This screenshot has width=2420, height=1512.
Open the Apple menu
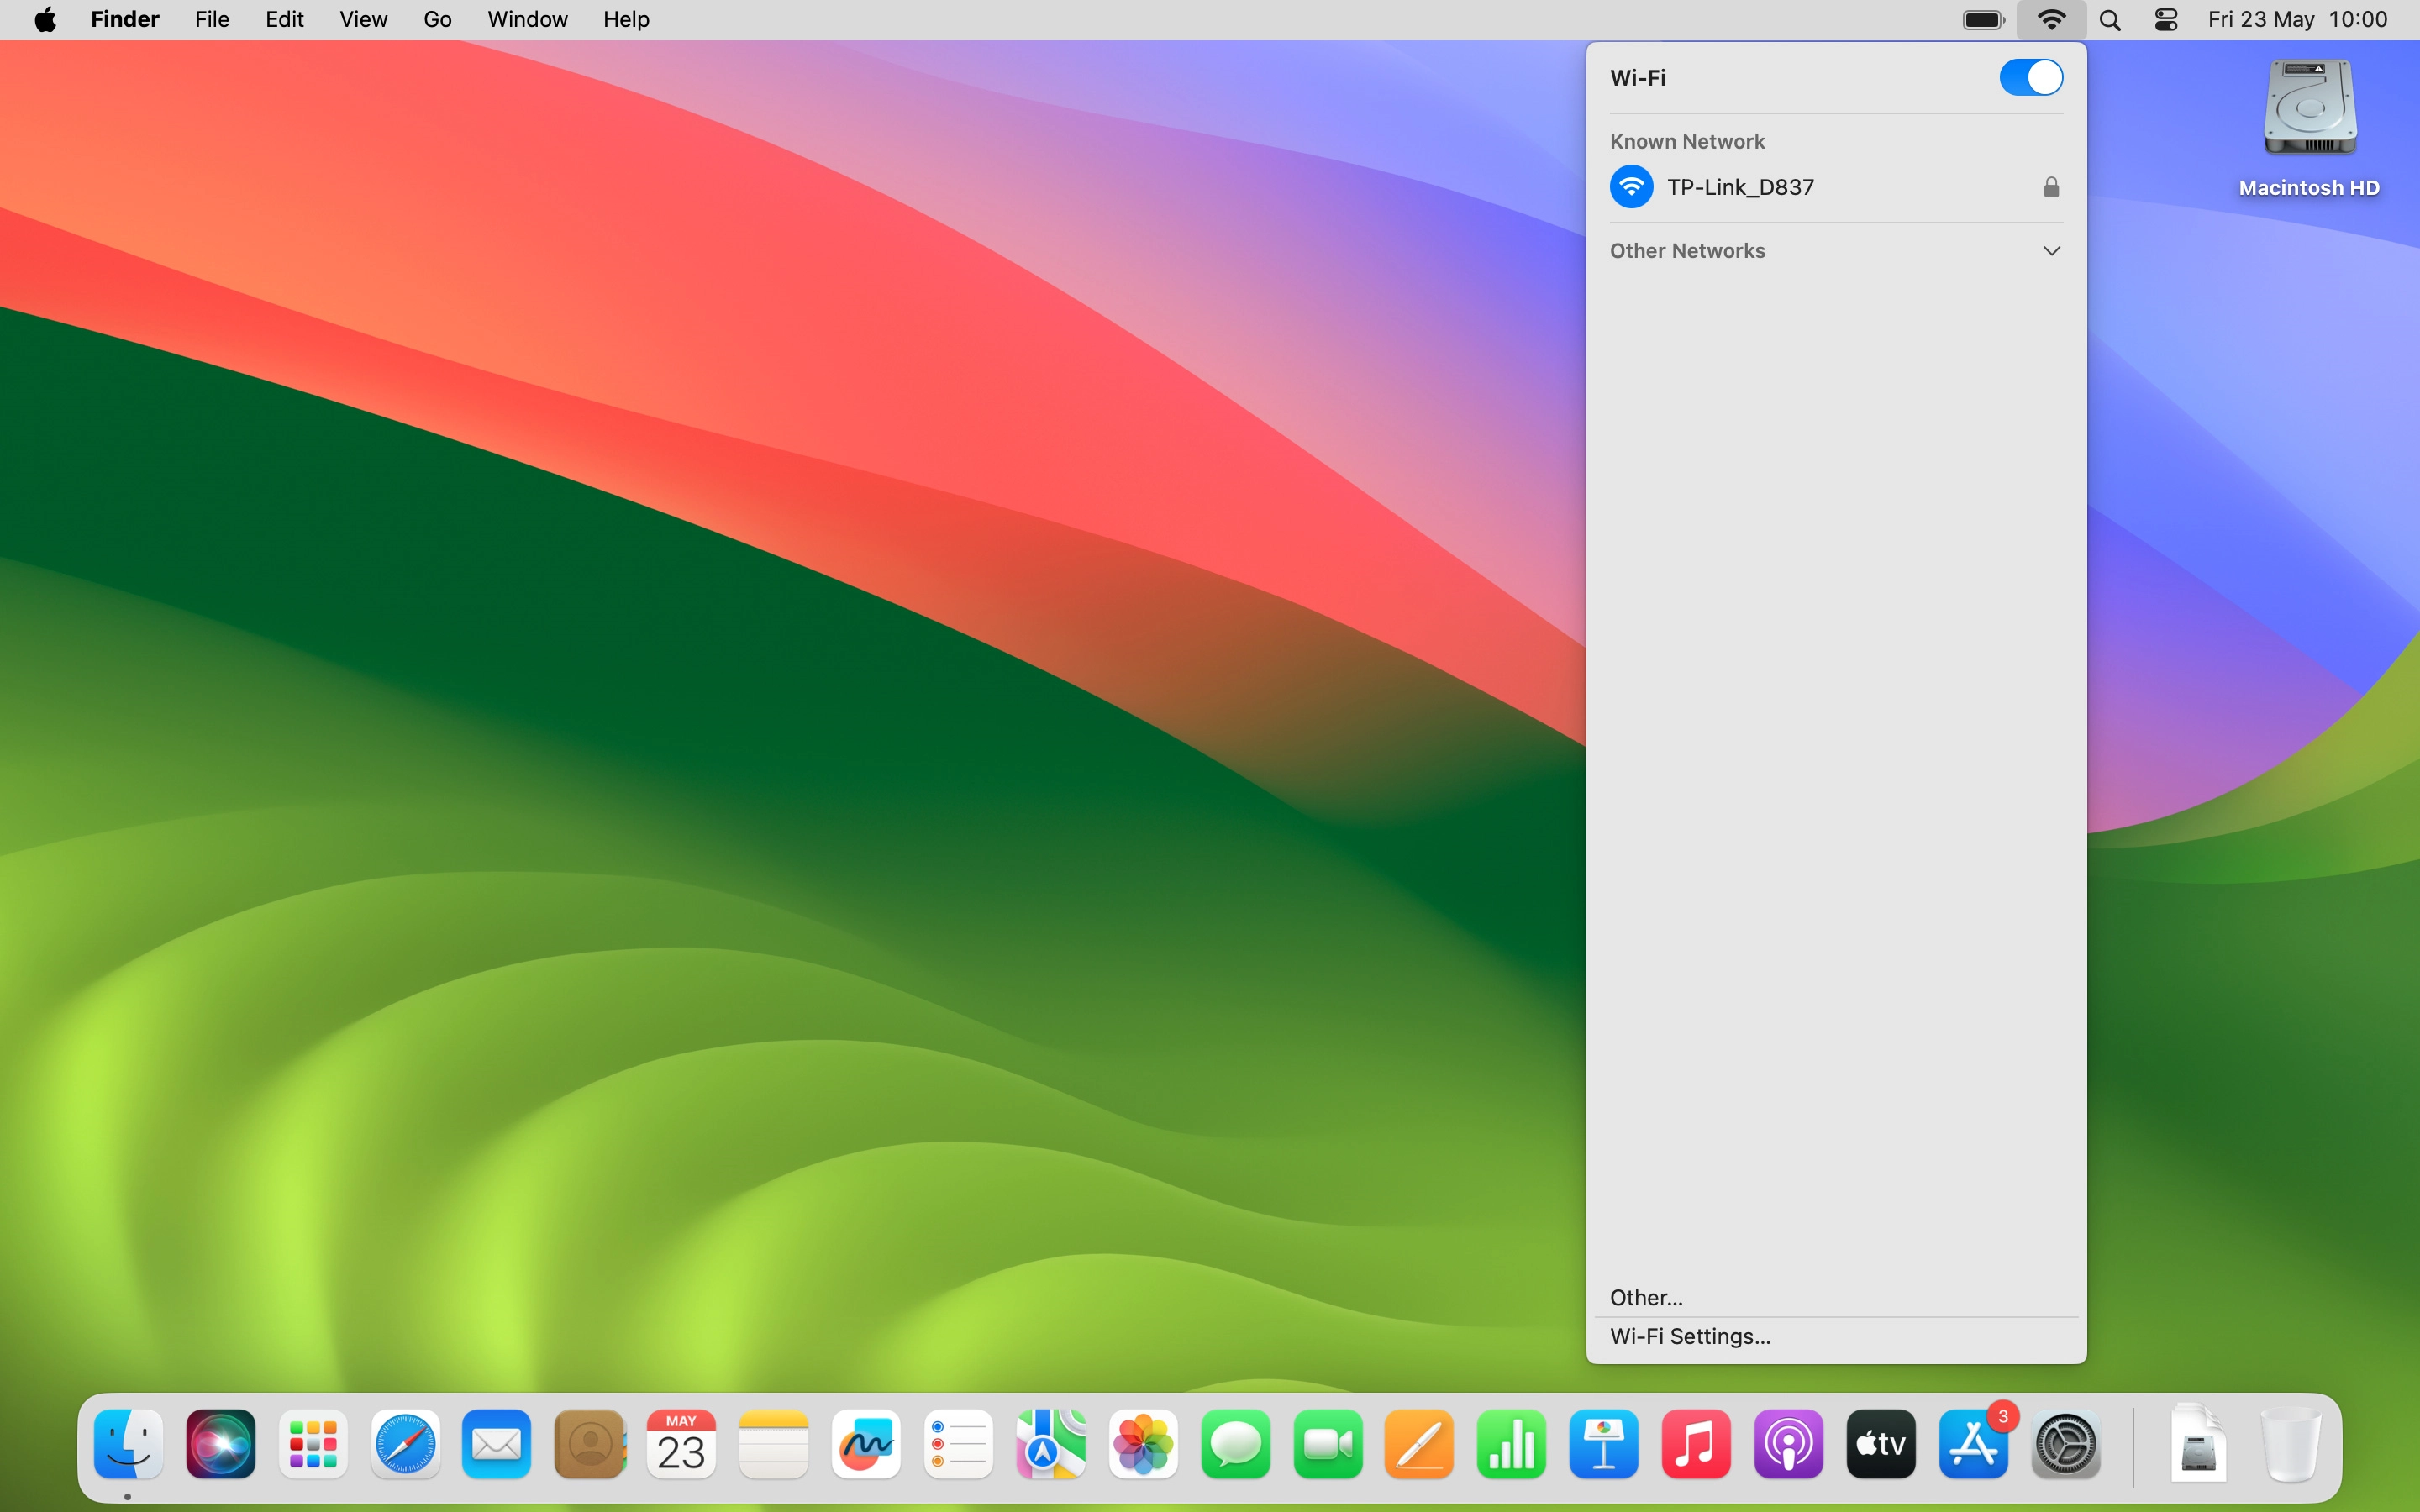45,20
